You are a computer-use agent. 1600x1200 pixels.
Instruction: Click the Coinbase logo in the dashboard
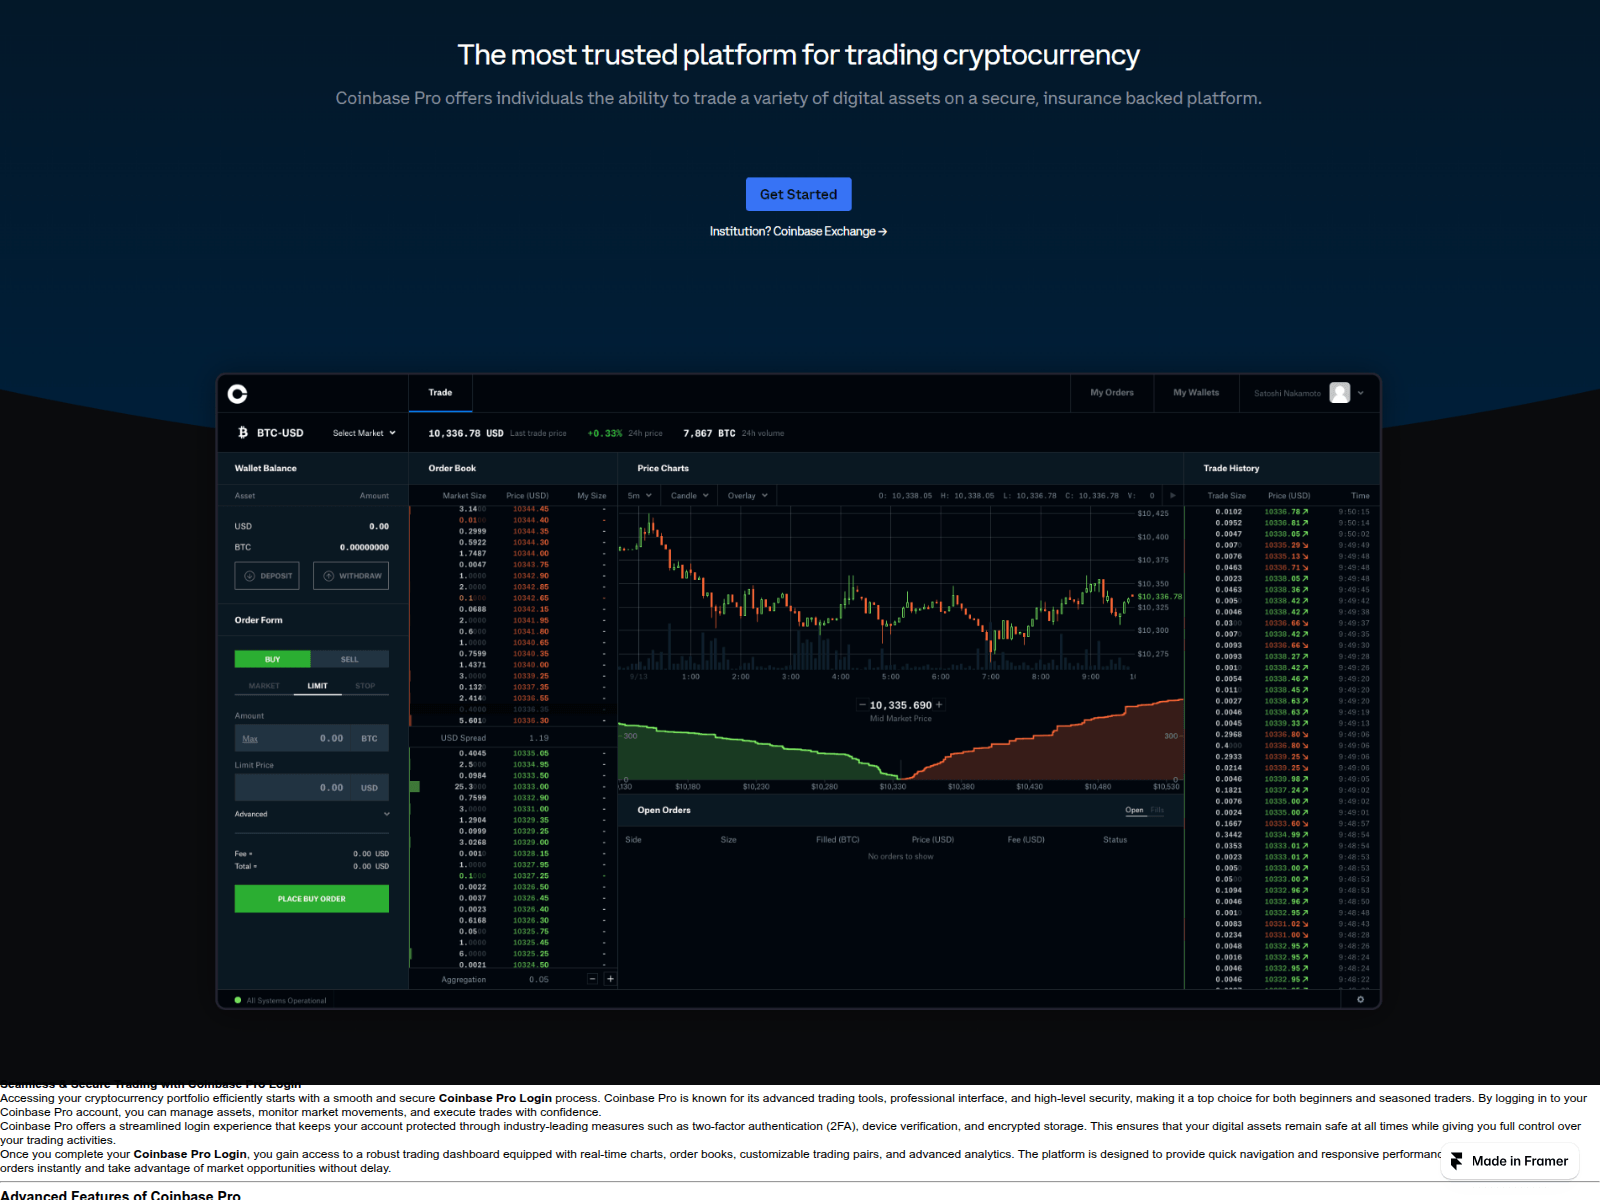[237, 394]
